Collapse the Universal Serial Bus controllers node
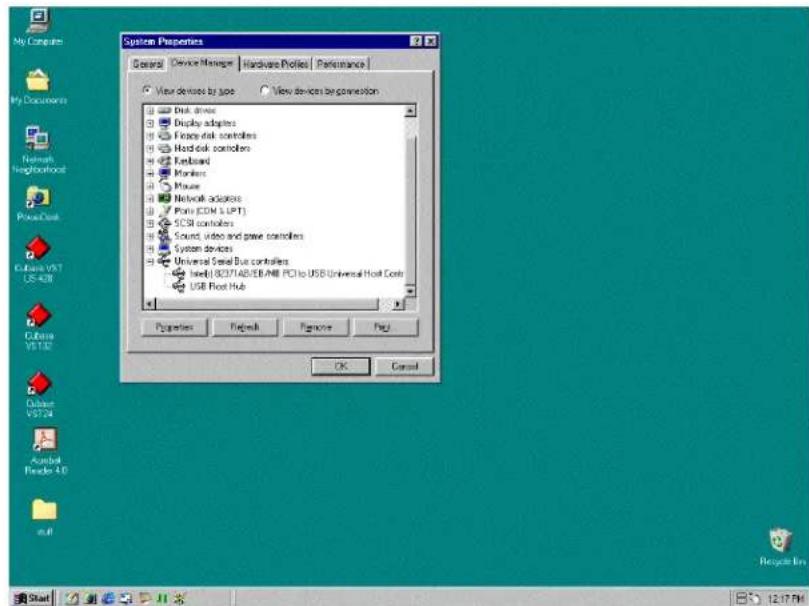Image resolution: width=809 pixels, height=606 pixels. 150,261
